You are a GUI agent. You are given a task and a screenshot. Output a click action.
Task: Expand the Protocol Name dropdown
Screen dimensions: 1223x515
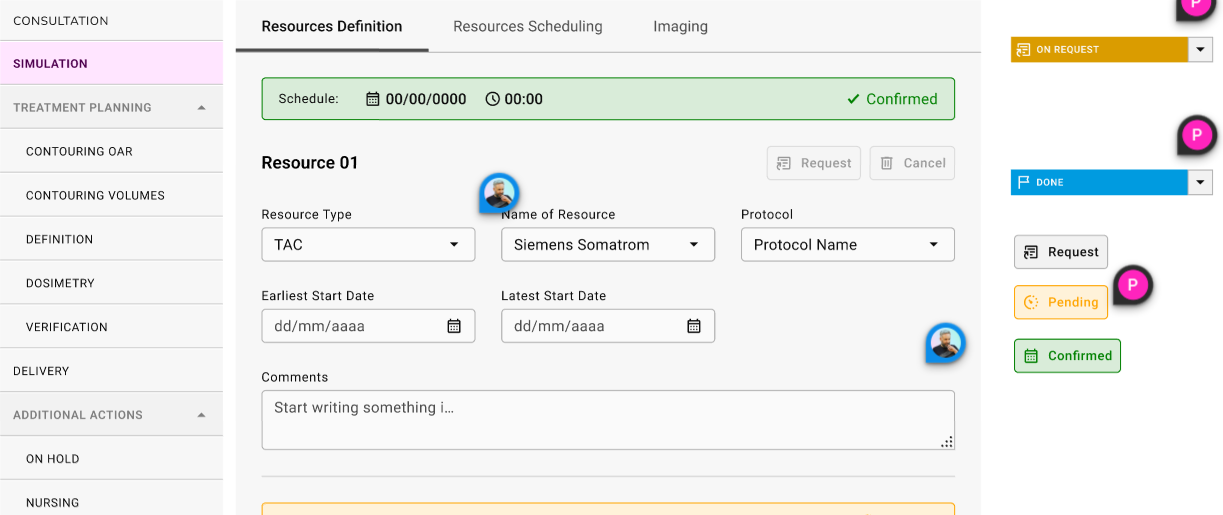click(847, 245)
